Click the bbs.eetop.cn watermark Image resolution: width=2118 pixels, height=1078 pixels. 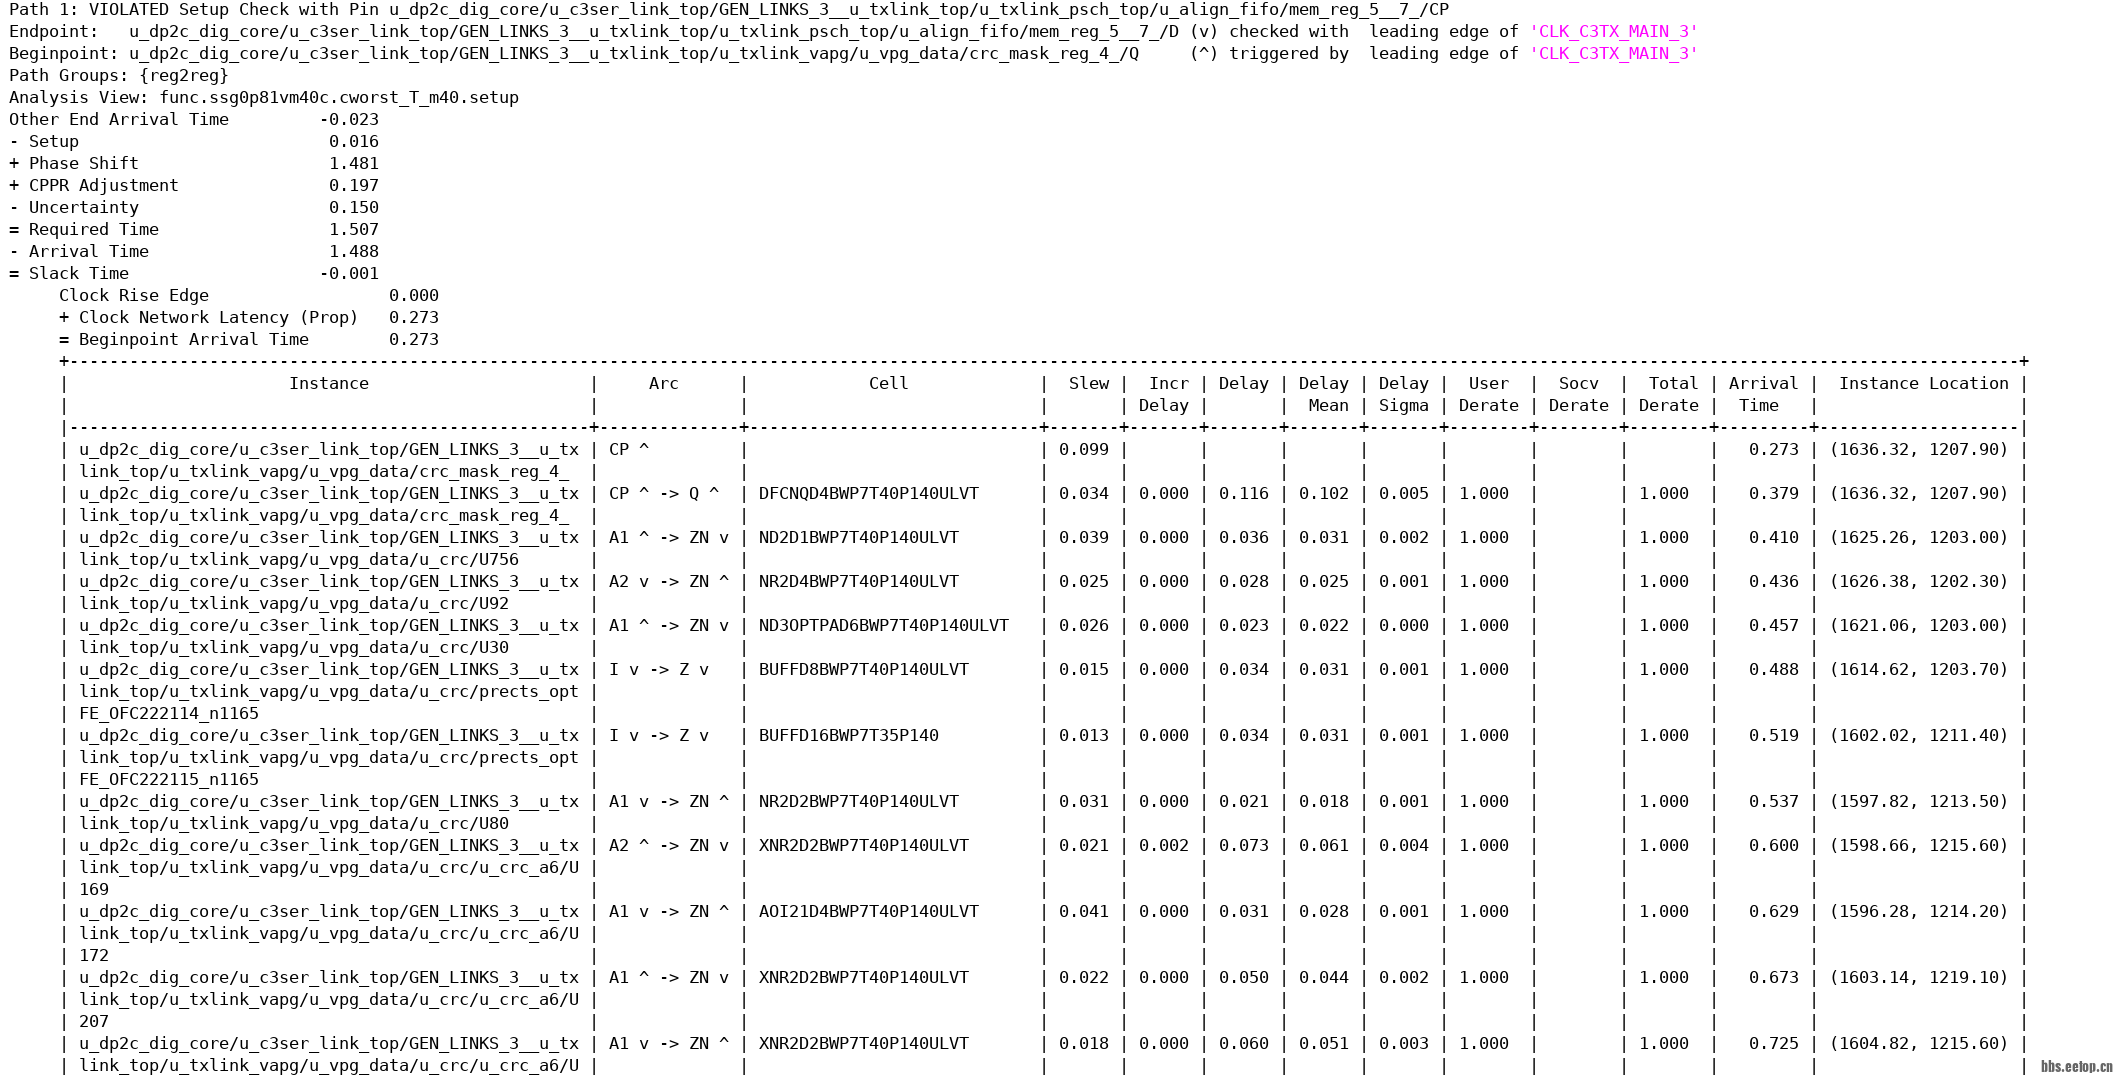[x=2076, y=1067]
